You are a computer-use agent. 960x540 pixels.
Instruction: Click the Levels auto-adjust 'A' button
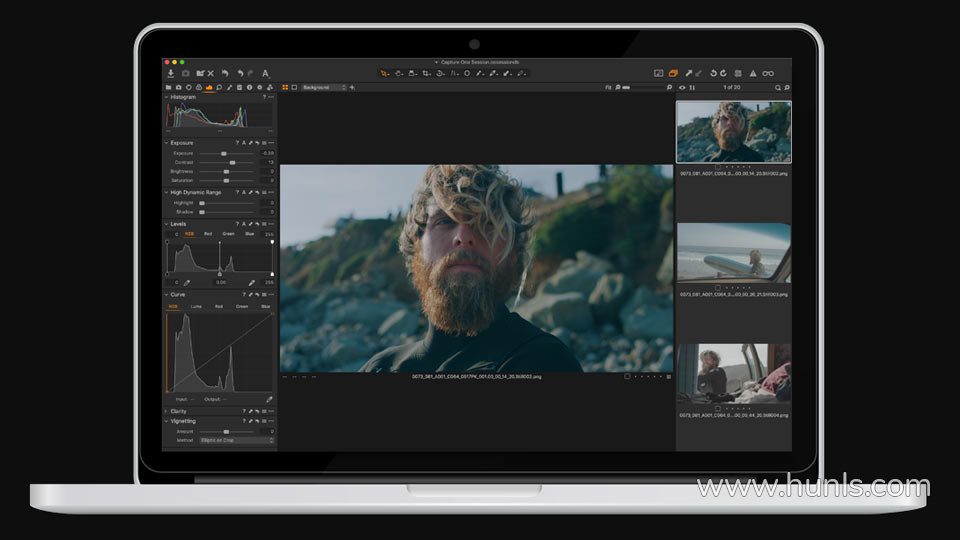(244, 224)
